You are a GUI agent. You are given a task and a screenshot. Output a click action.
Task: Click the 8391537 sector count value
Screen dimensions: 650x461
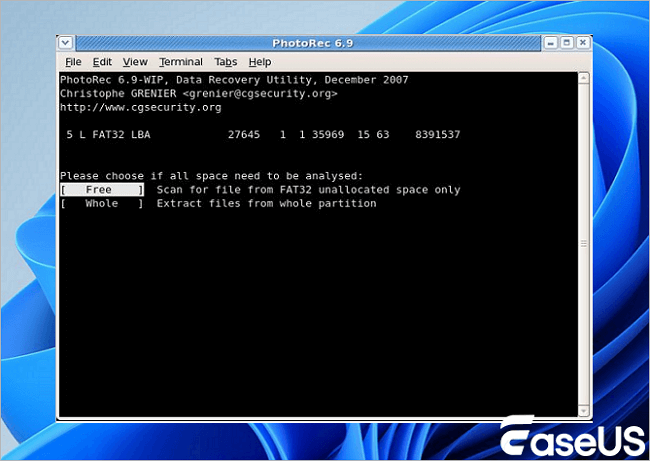[438, 134]
